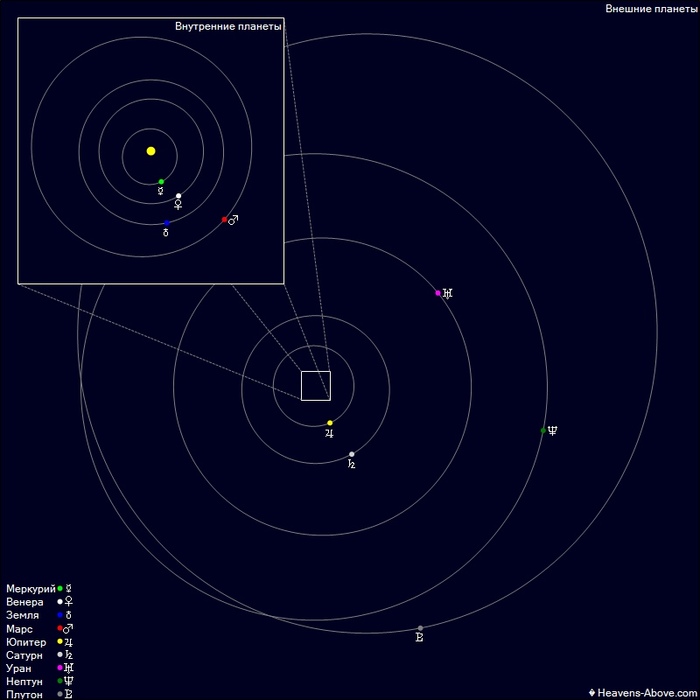Click the small white square at the chart center
This screenshot has height=700, width=700.
pos(315,385)
